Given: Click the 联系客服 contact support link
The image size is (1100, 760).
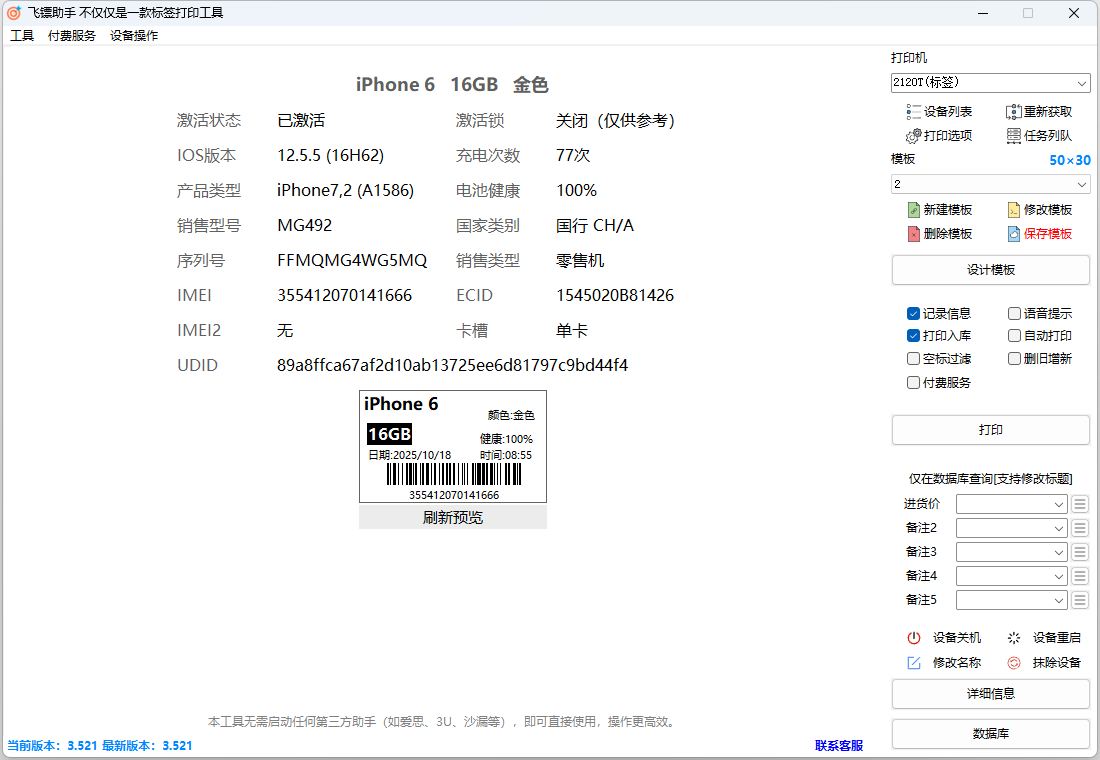Looking at the screenshot, I should pos(838,746).
